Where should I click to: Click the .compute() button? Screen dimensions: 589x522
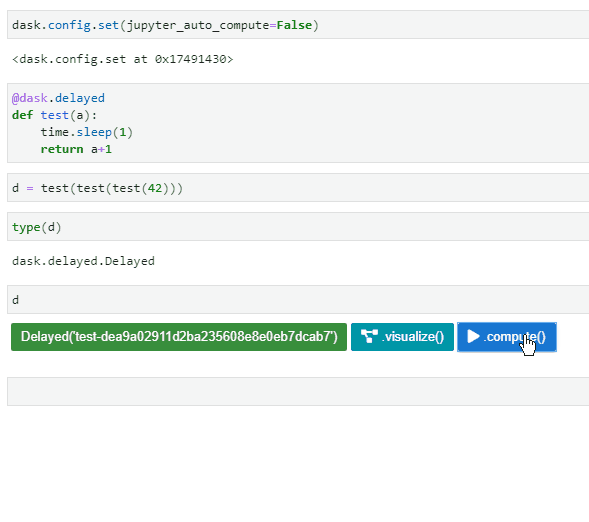click(x=507, y=337)
